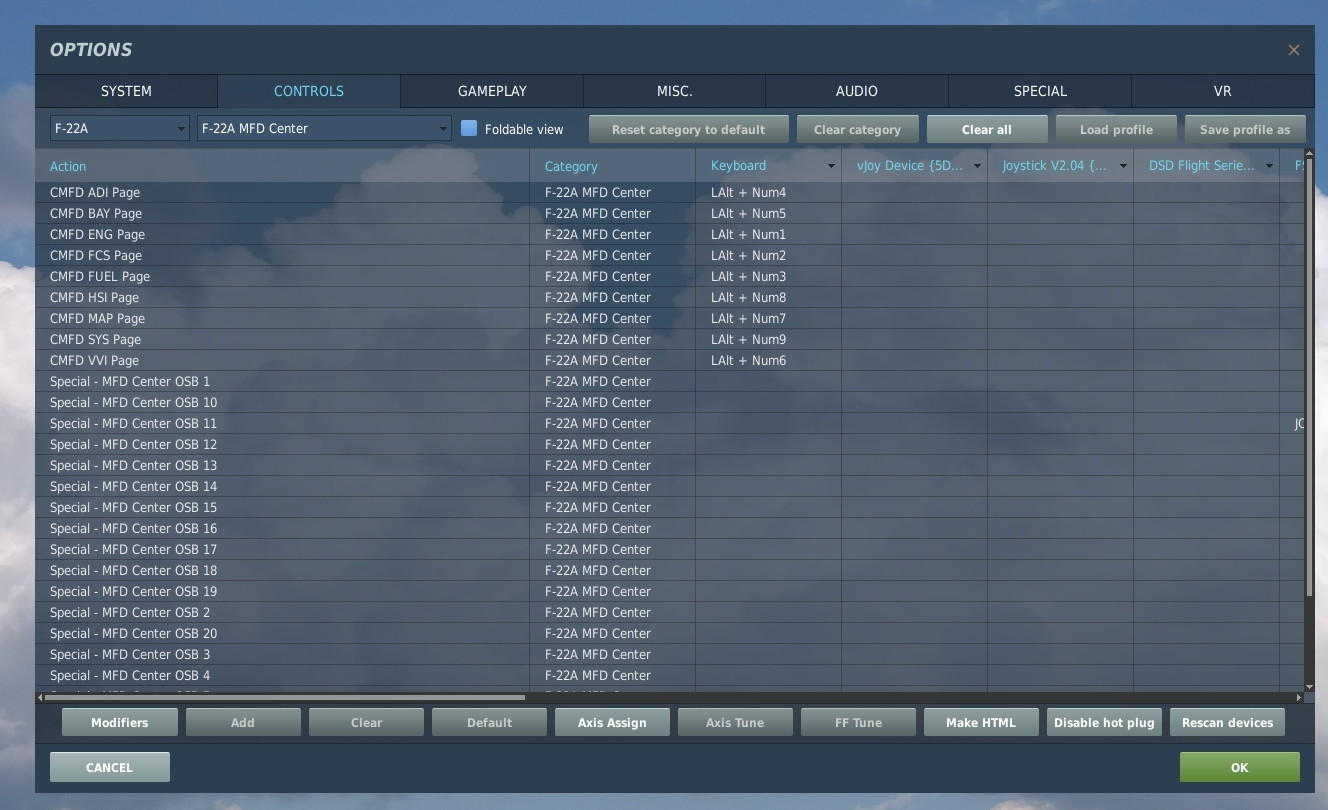Confirm settings with the OK button
Viewport: 1328px width, 810px height.
[1240, 767]
